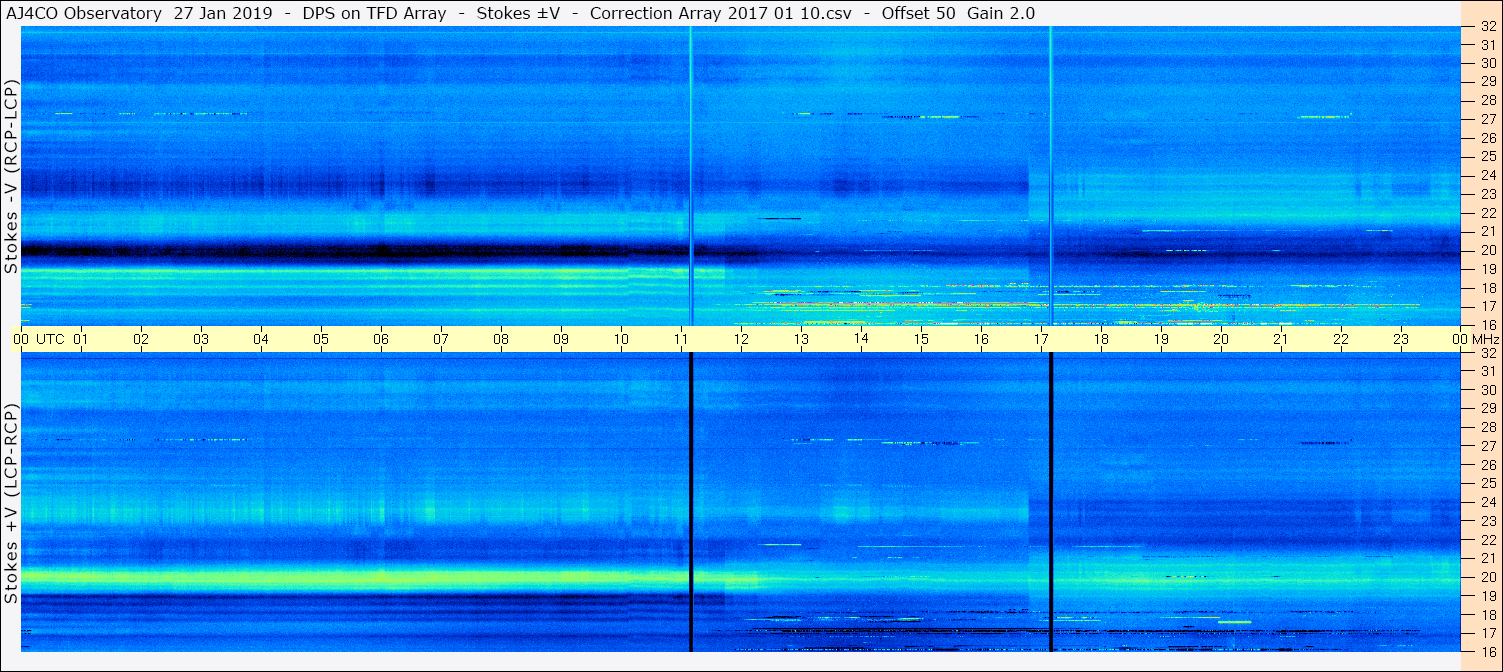This screenshot has width=1503, height=672.
Task: Click the 24 MHz tick in the Stokes -V panel
Action: click(x=1487, y=175)
